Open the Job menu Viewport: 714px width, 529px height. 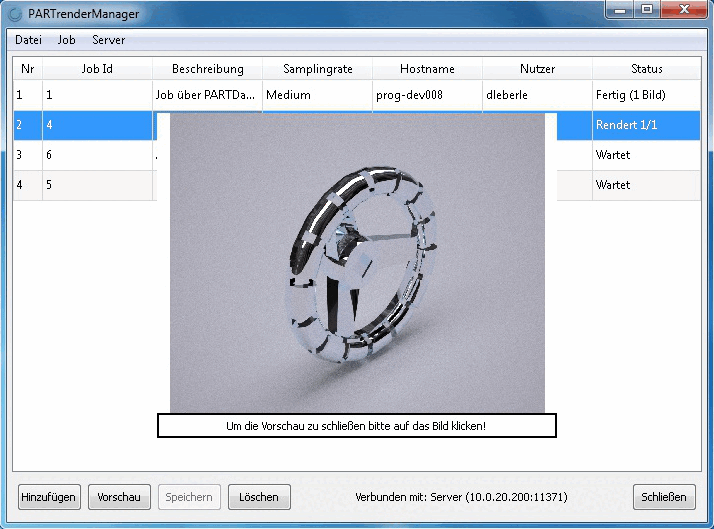[66, 40]
